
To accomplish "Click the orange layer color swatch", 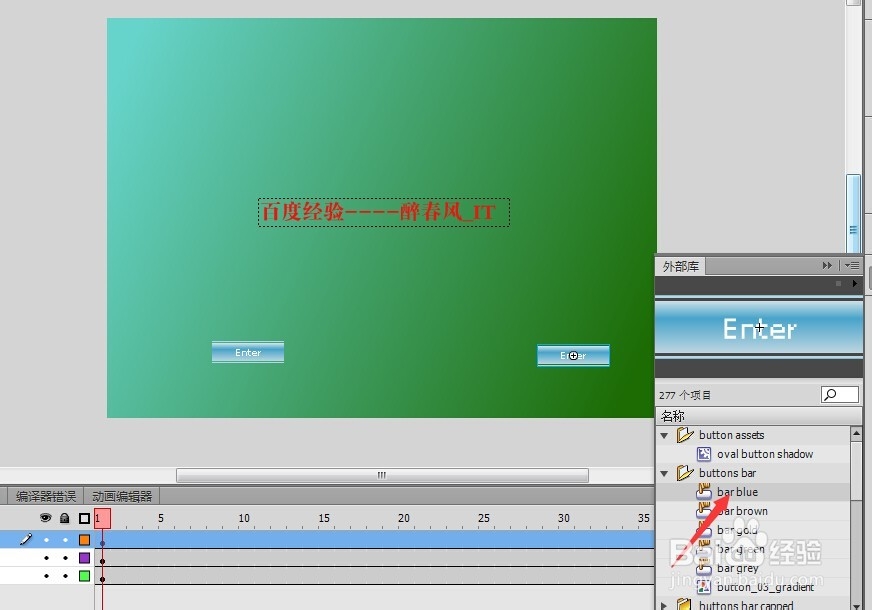I will click(85, 538).
